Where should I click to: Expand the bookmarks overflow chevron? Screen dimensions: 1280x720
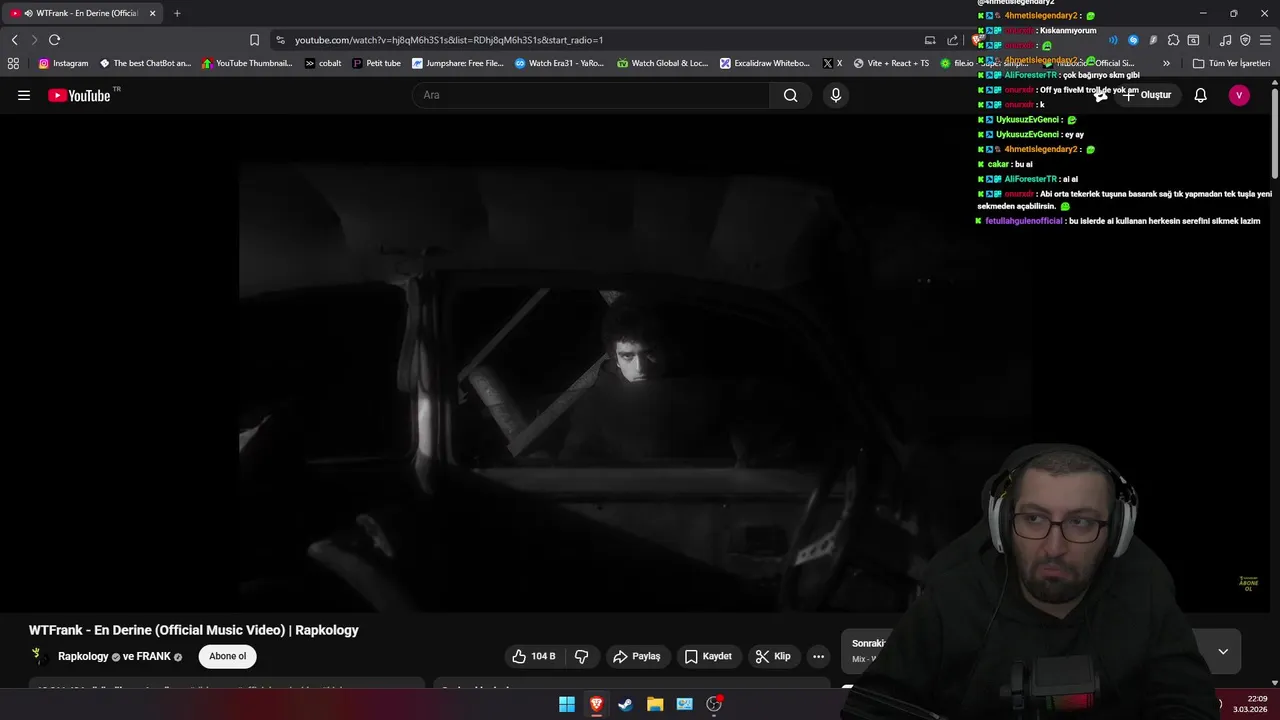click(1166, 63)
